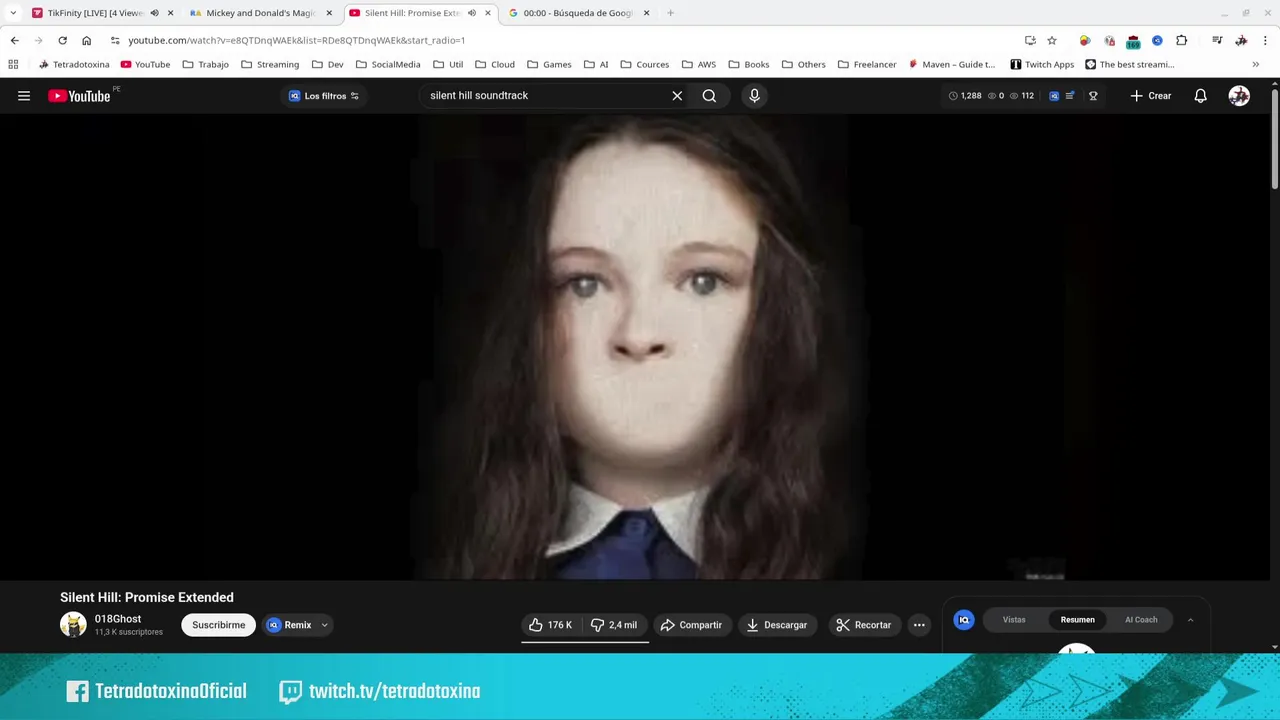Open Maven Guide bookmark
Image resolution: width=1280 pixels, height=720 pixels.
click(x=951, y=64)
